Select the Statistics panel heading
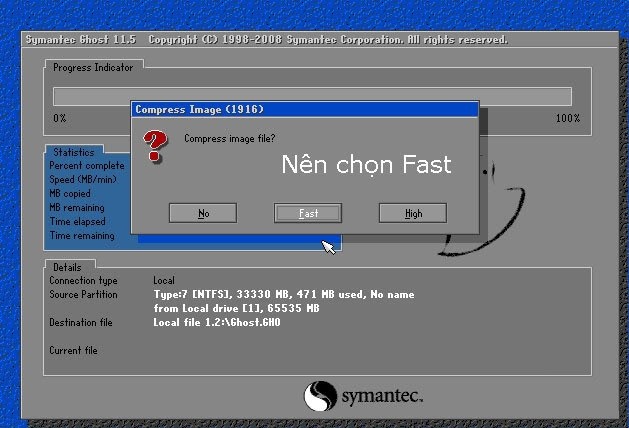 coord(74,152)
